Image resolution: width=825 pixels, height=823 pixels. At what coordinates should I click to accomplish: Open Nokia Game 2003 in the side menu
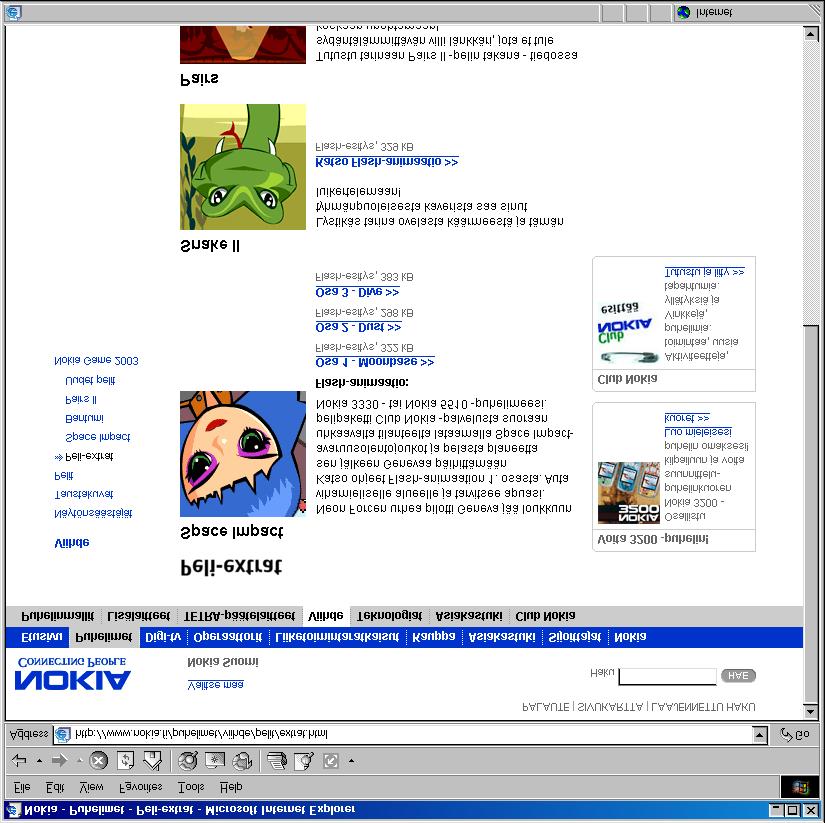[96, 361]
